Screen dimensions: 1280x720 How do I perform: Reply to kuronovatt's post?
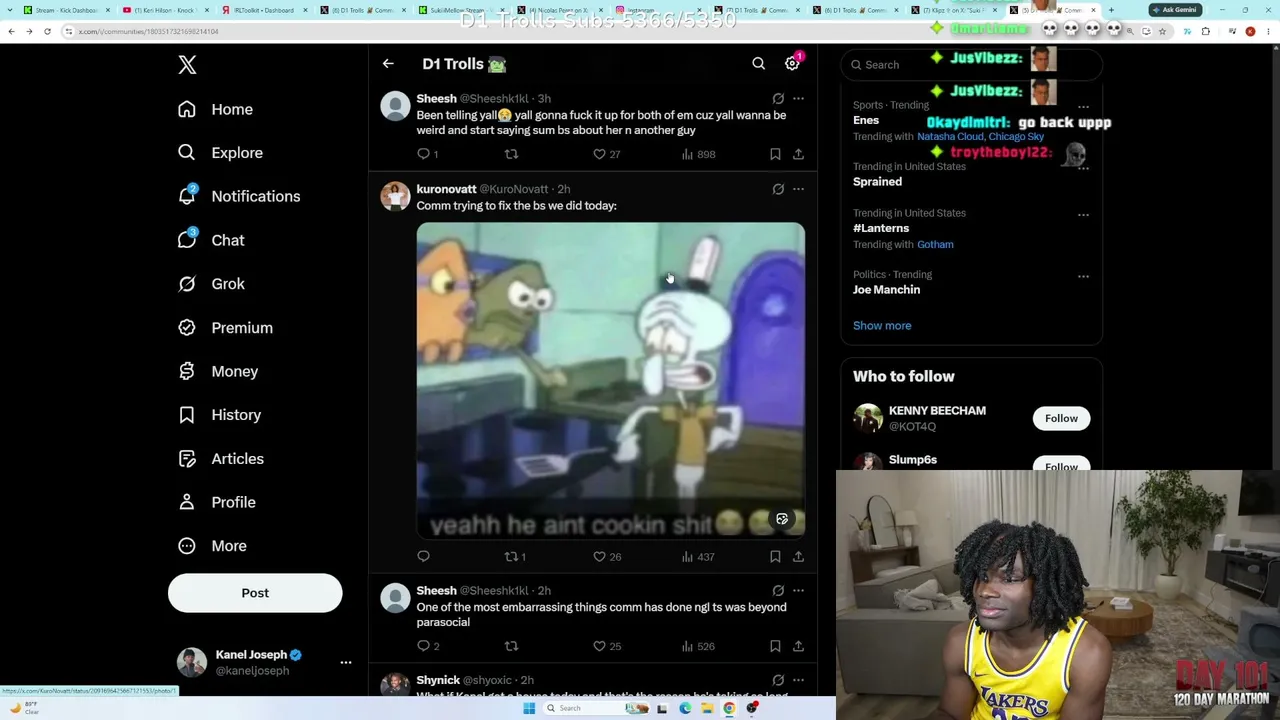click(423, 556)
